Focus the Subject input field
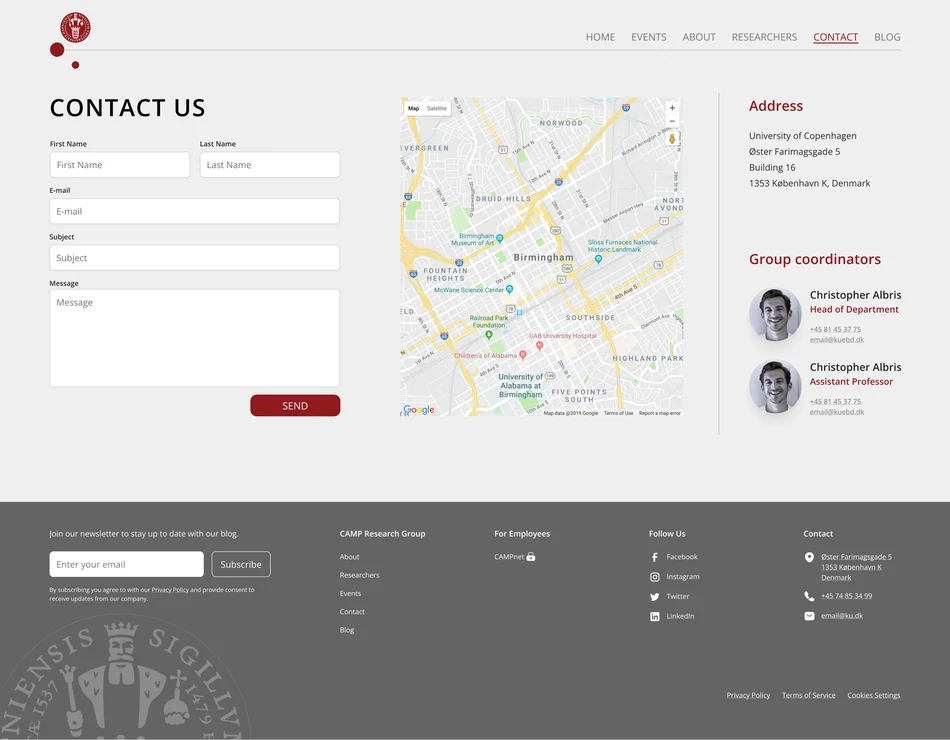Viewport: 950px width, 740px height. point(194,258)
